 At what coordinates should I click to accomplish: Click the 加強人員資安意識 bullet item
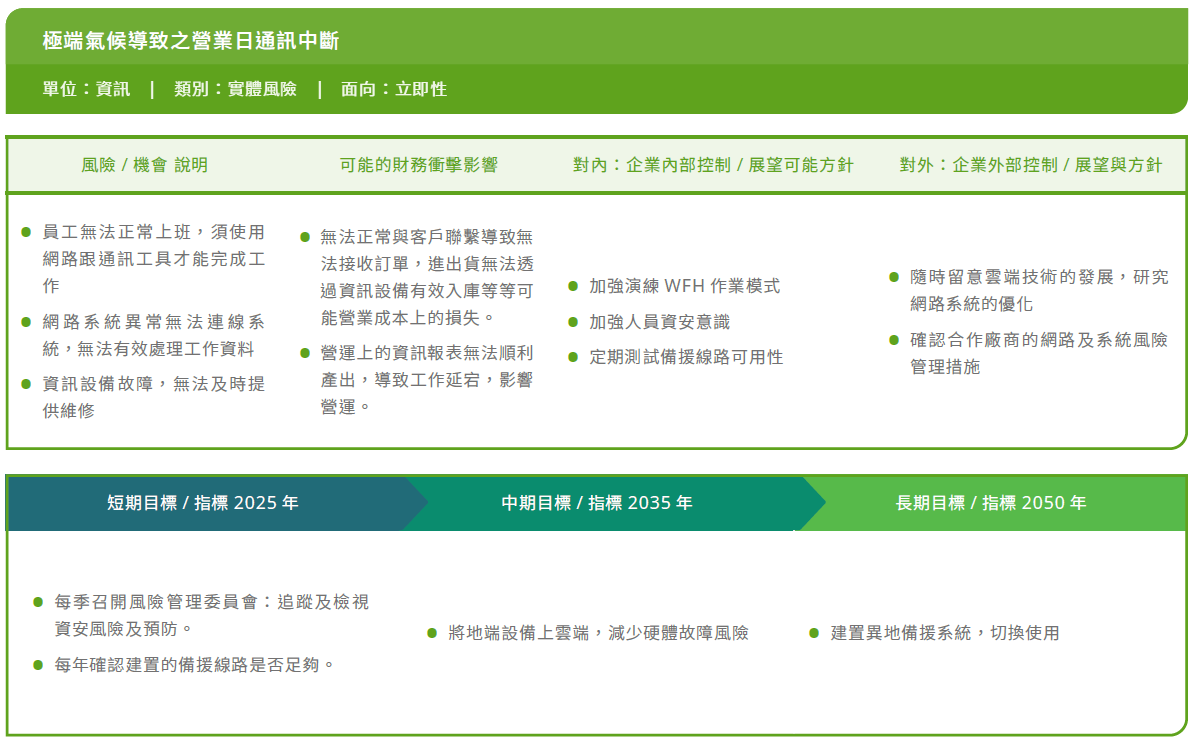[659, 322]
